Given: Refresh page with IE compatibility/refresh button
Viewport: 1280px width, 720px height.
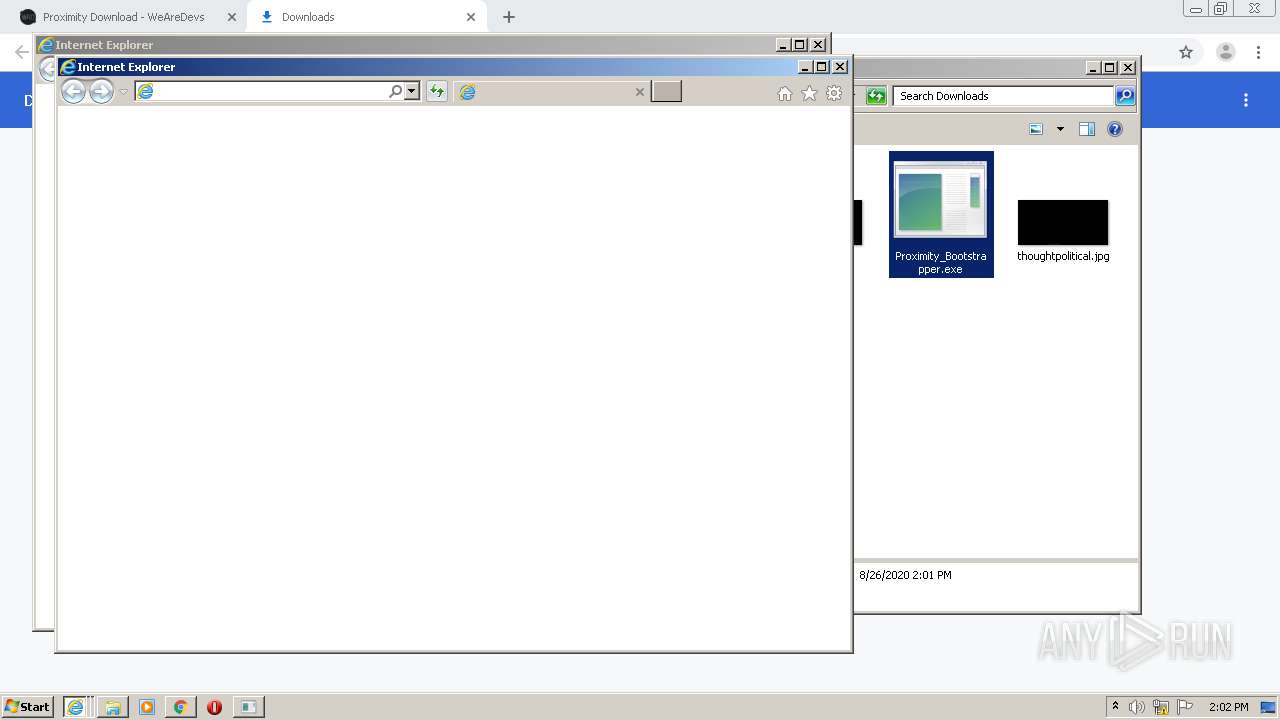Looking at the screenshot, I should 436,92.
